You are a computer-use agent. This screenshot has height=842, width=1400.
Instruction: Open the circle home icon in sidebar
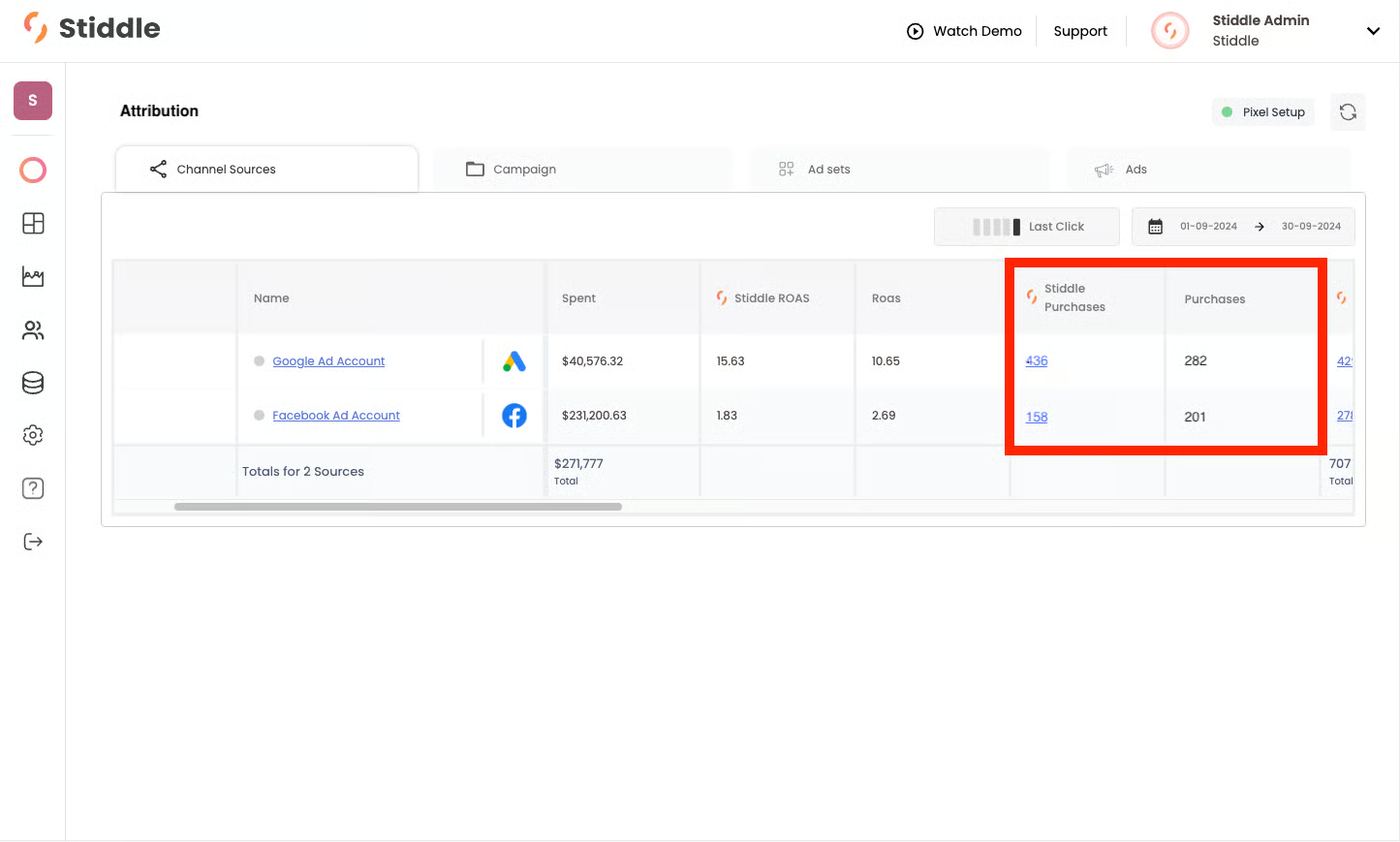[33, 170]
